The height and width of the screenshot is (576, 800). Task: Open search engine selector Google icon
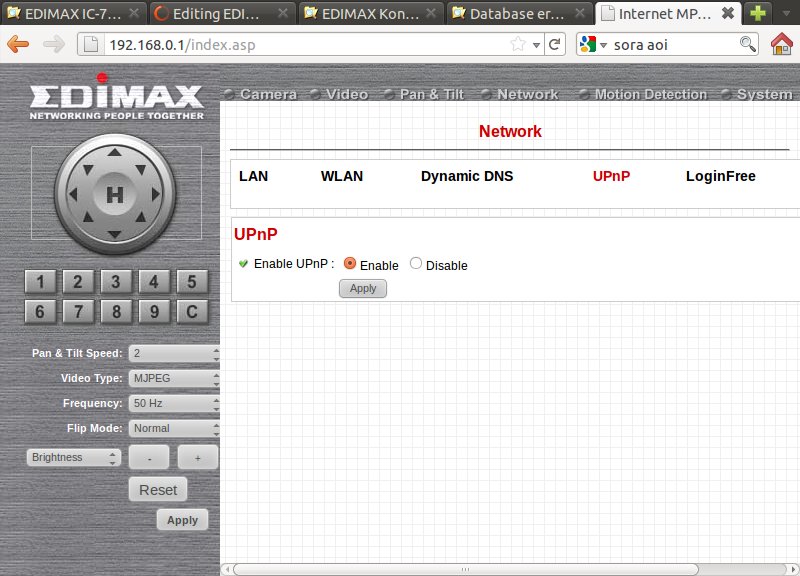(588, 44)
